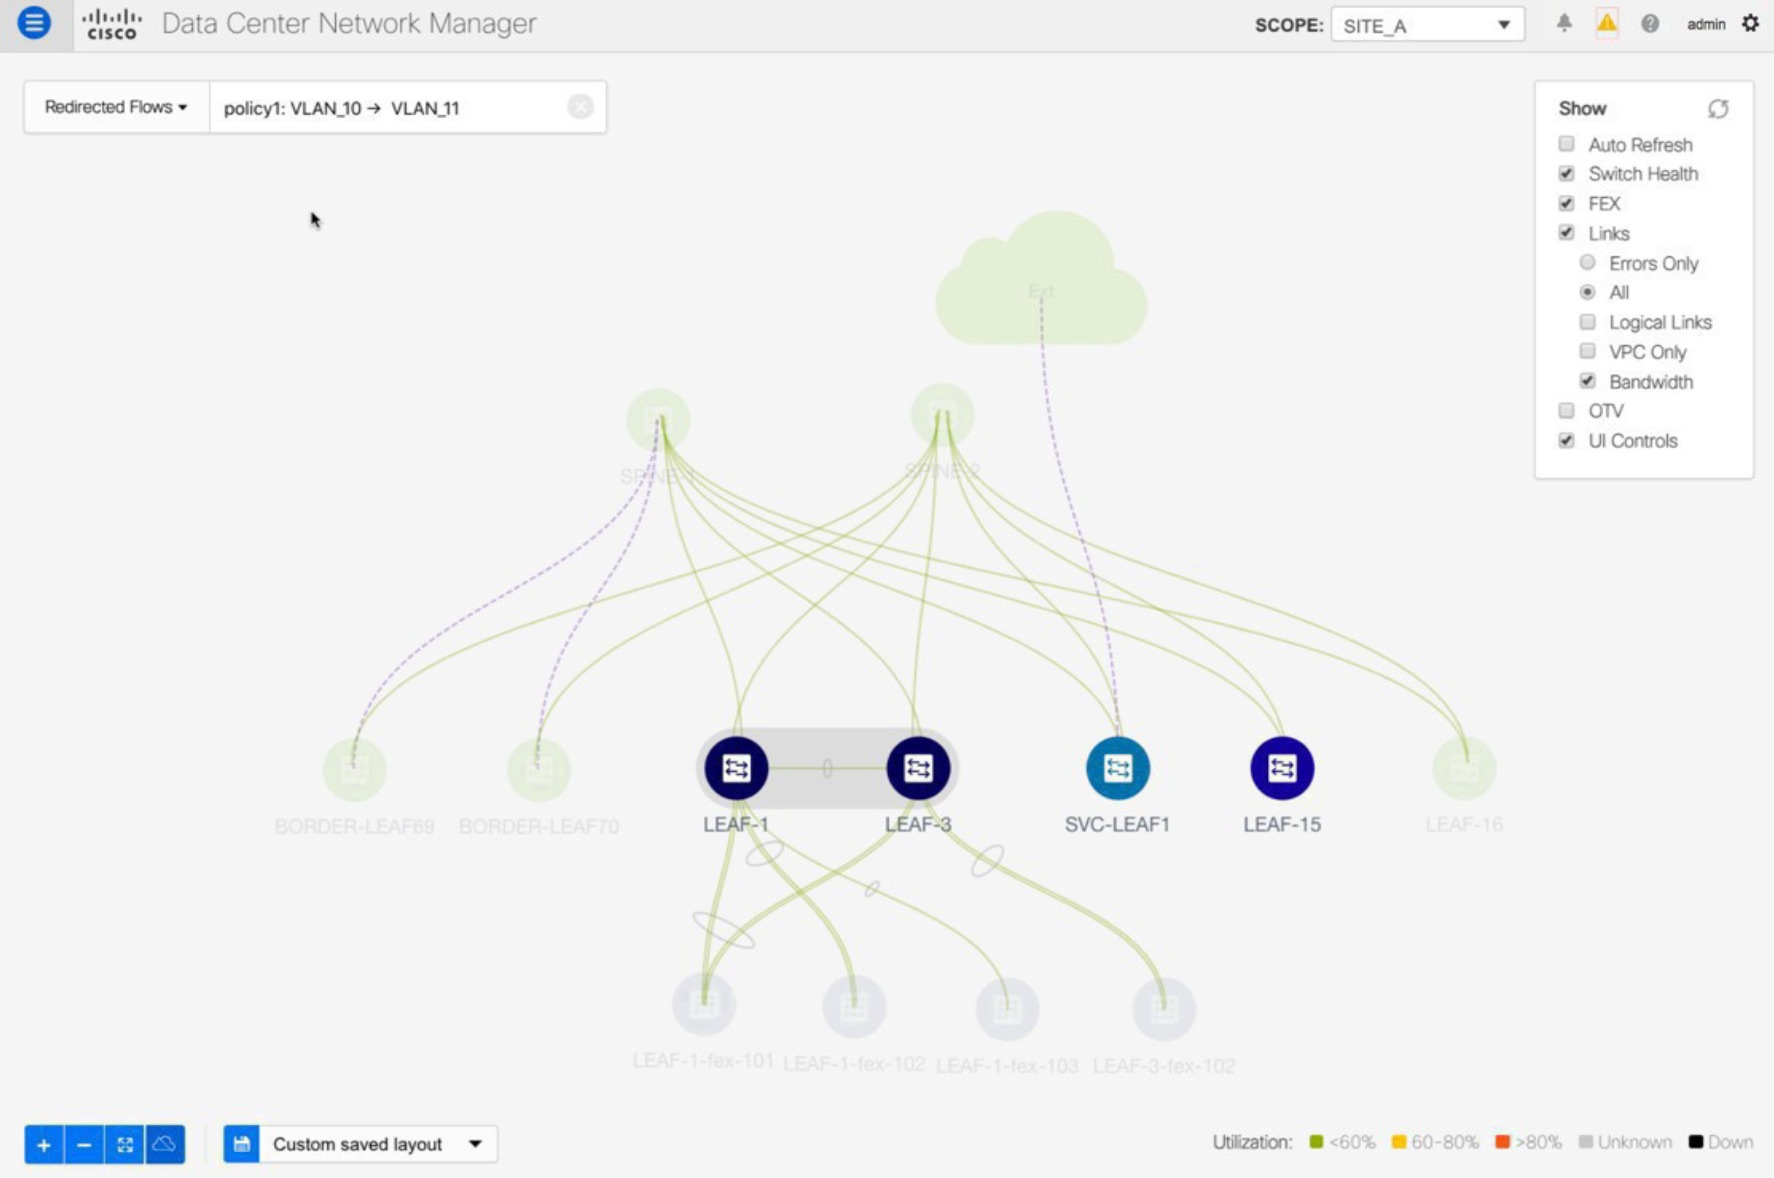Click the Cisco logo
Viewport: 1774px width, 1178px height.
pos(111,24)
